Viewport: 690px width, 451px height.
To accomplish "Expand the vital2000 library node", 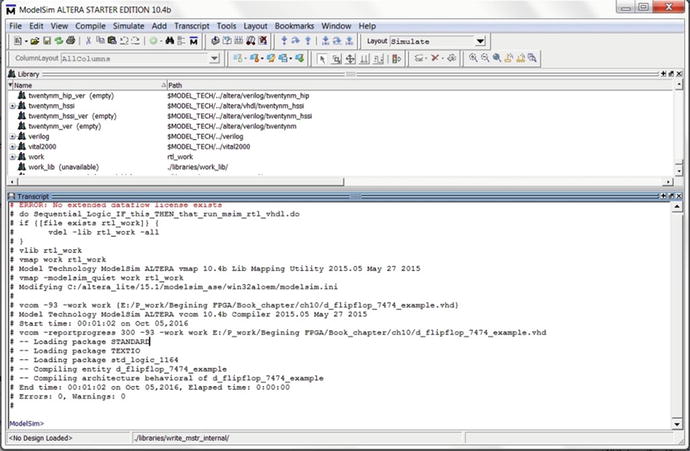I will (x=13, y=147).
